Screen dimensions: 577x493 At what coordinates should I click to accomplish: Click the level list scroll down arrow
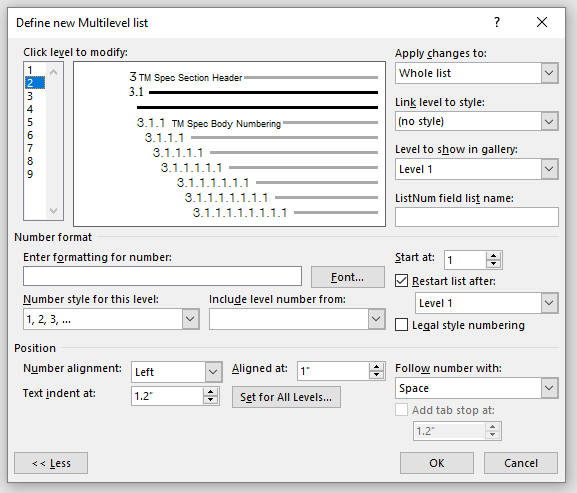(x=54, y=210)
